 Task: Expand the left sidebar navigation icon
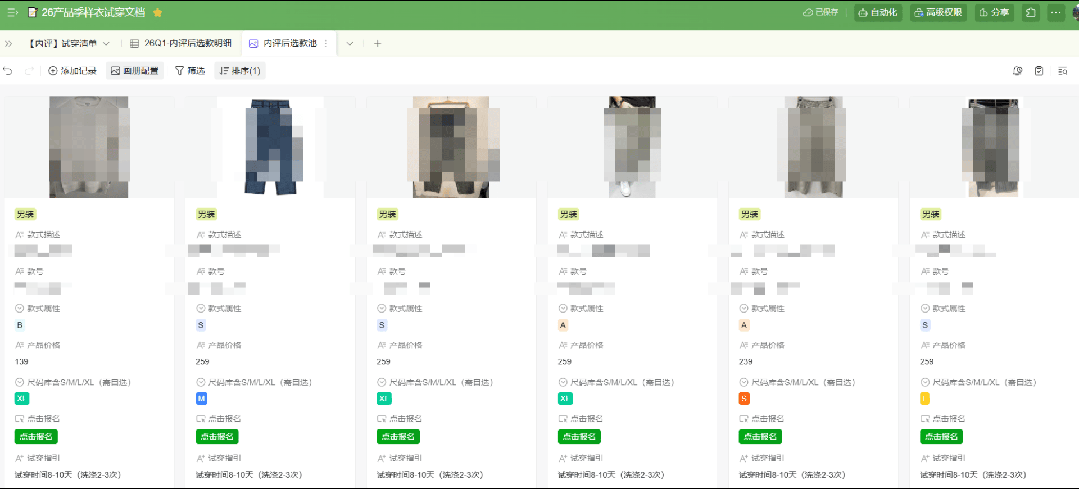[13, 13]
